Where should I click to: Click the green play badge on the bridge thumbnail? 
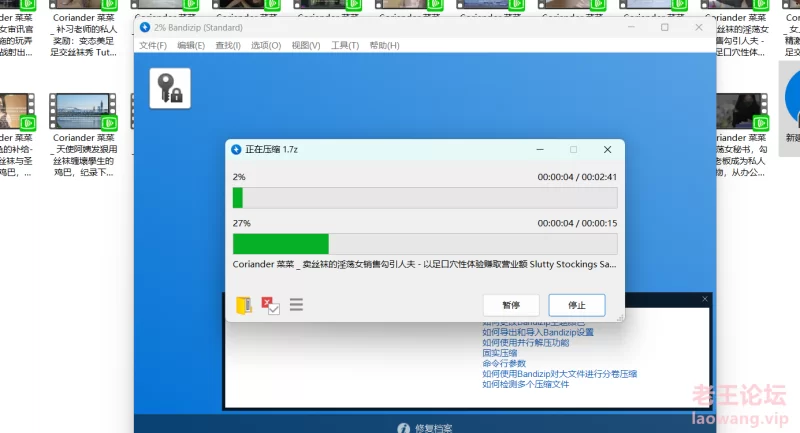pos(109,123)
